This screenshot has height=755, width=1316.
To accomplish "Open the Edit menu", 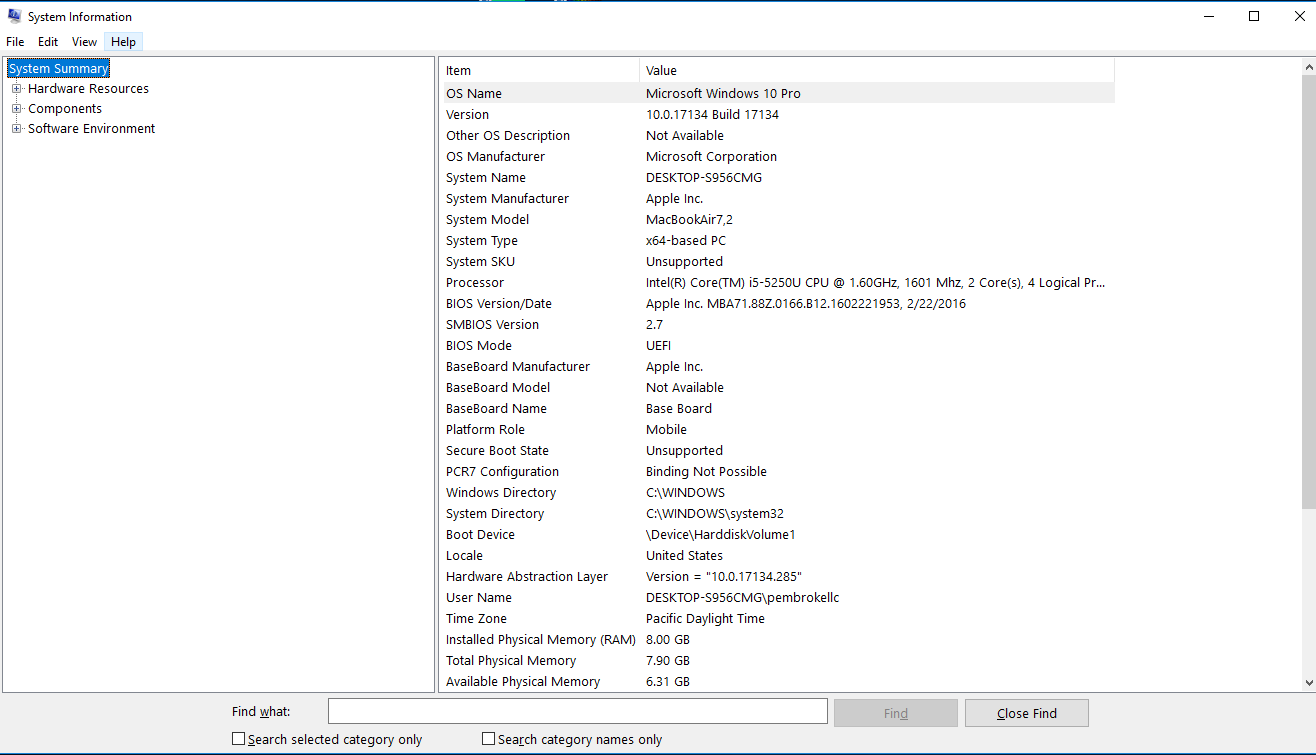I will click(48, 42).
